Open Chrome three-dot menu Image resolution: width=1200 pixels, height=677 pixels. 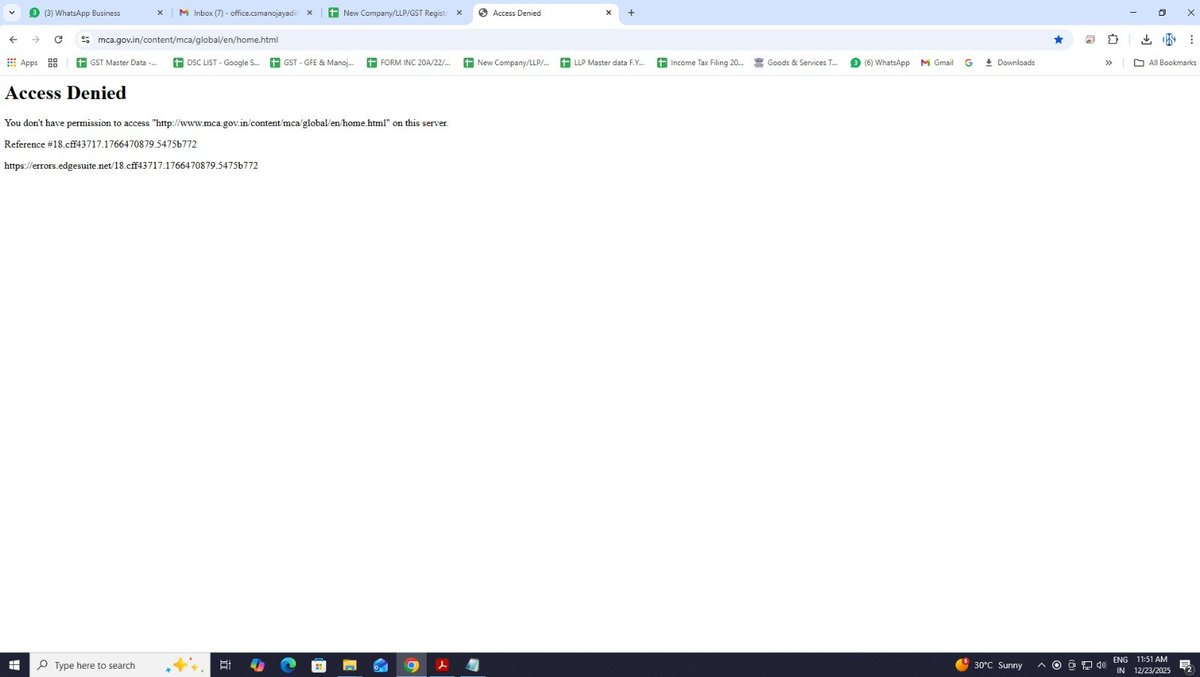[1191, 39]
